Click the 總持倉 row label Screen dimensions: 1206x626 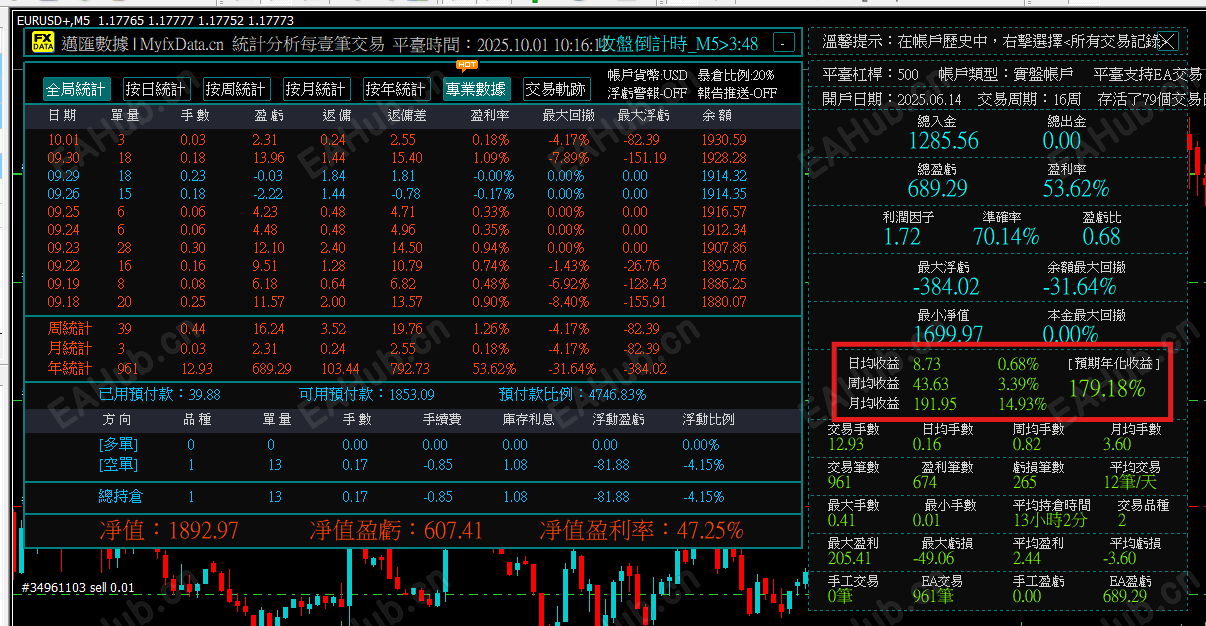pyautogui.click(x=119, y=497)
